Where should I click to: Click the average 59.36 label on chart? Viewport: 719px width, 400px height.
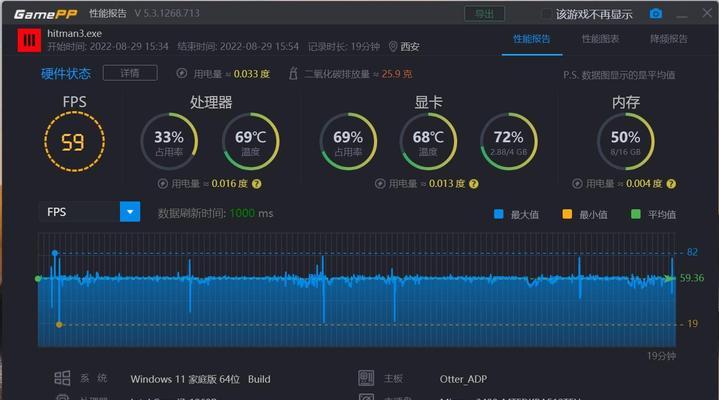(692, 278)
